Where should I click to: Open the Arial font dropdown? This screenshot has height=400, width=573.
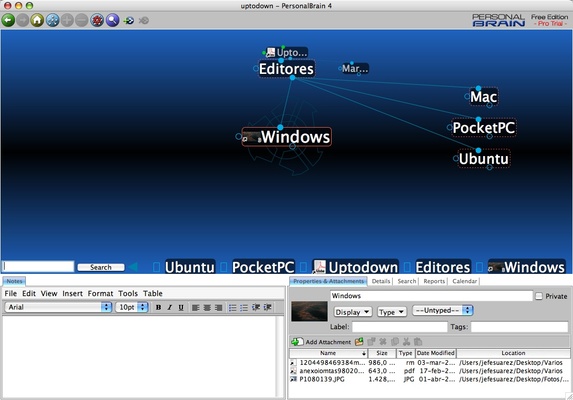[58, 307]
